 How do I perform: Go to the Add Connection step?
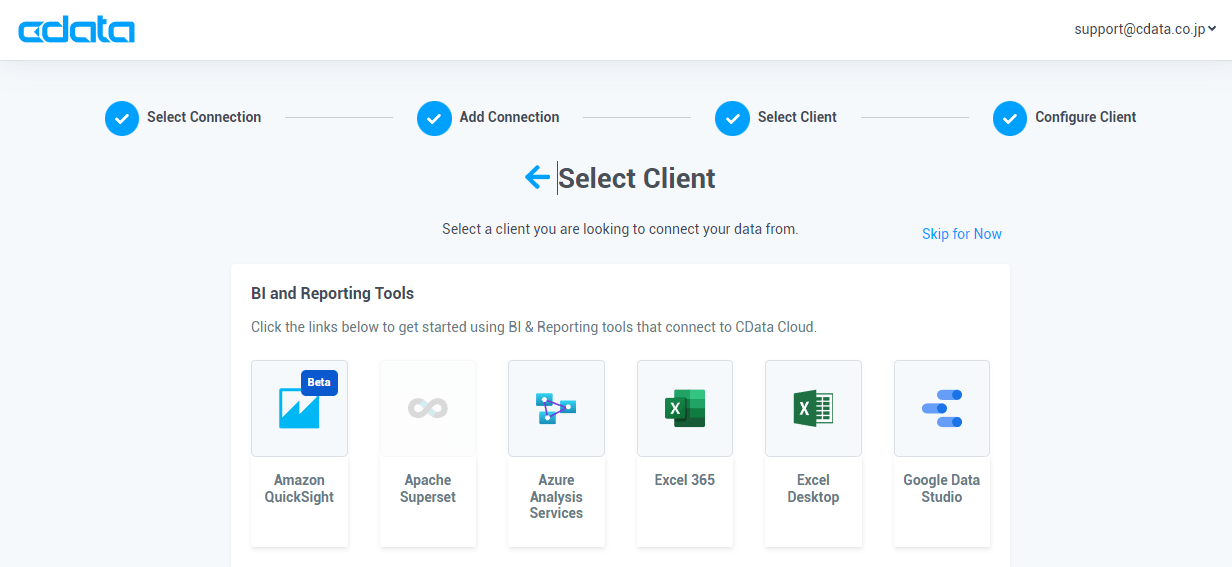509,117
